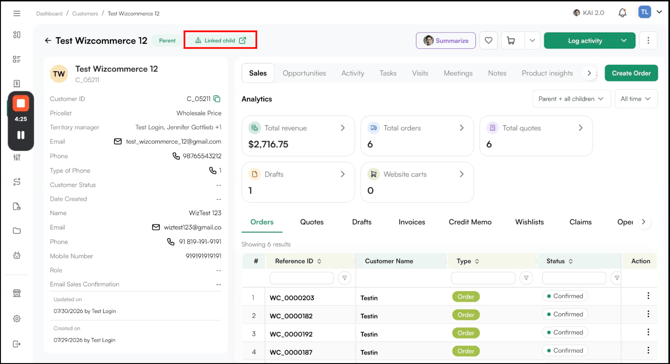This screenshot has height=364, width=670.
Task: Click phone icon next to 98765543212
Action: (176, 156)
